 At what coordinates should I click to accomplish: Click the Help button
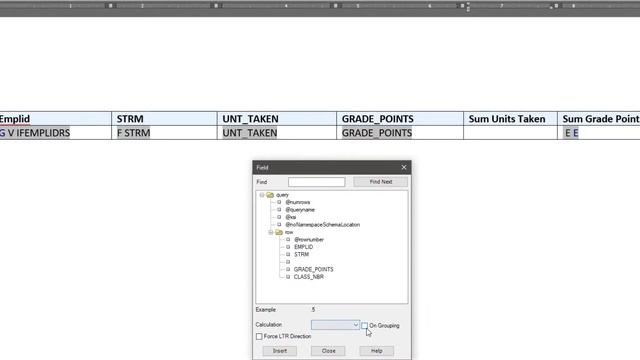pyautogui.click(x=376, y=351)
